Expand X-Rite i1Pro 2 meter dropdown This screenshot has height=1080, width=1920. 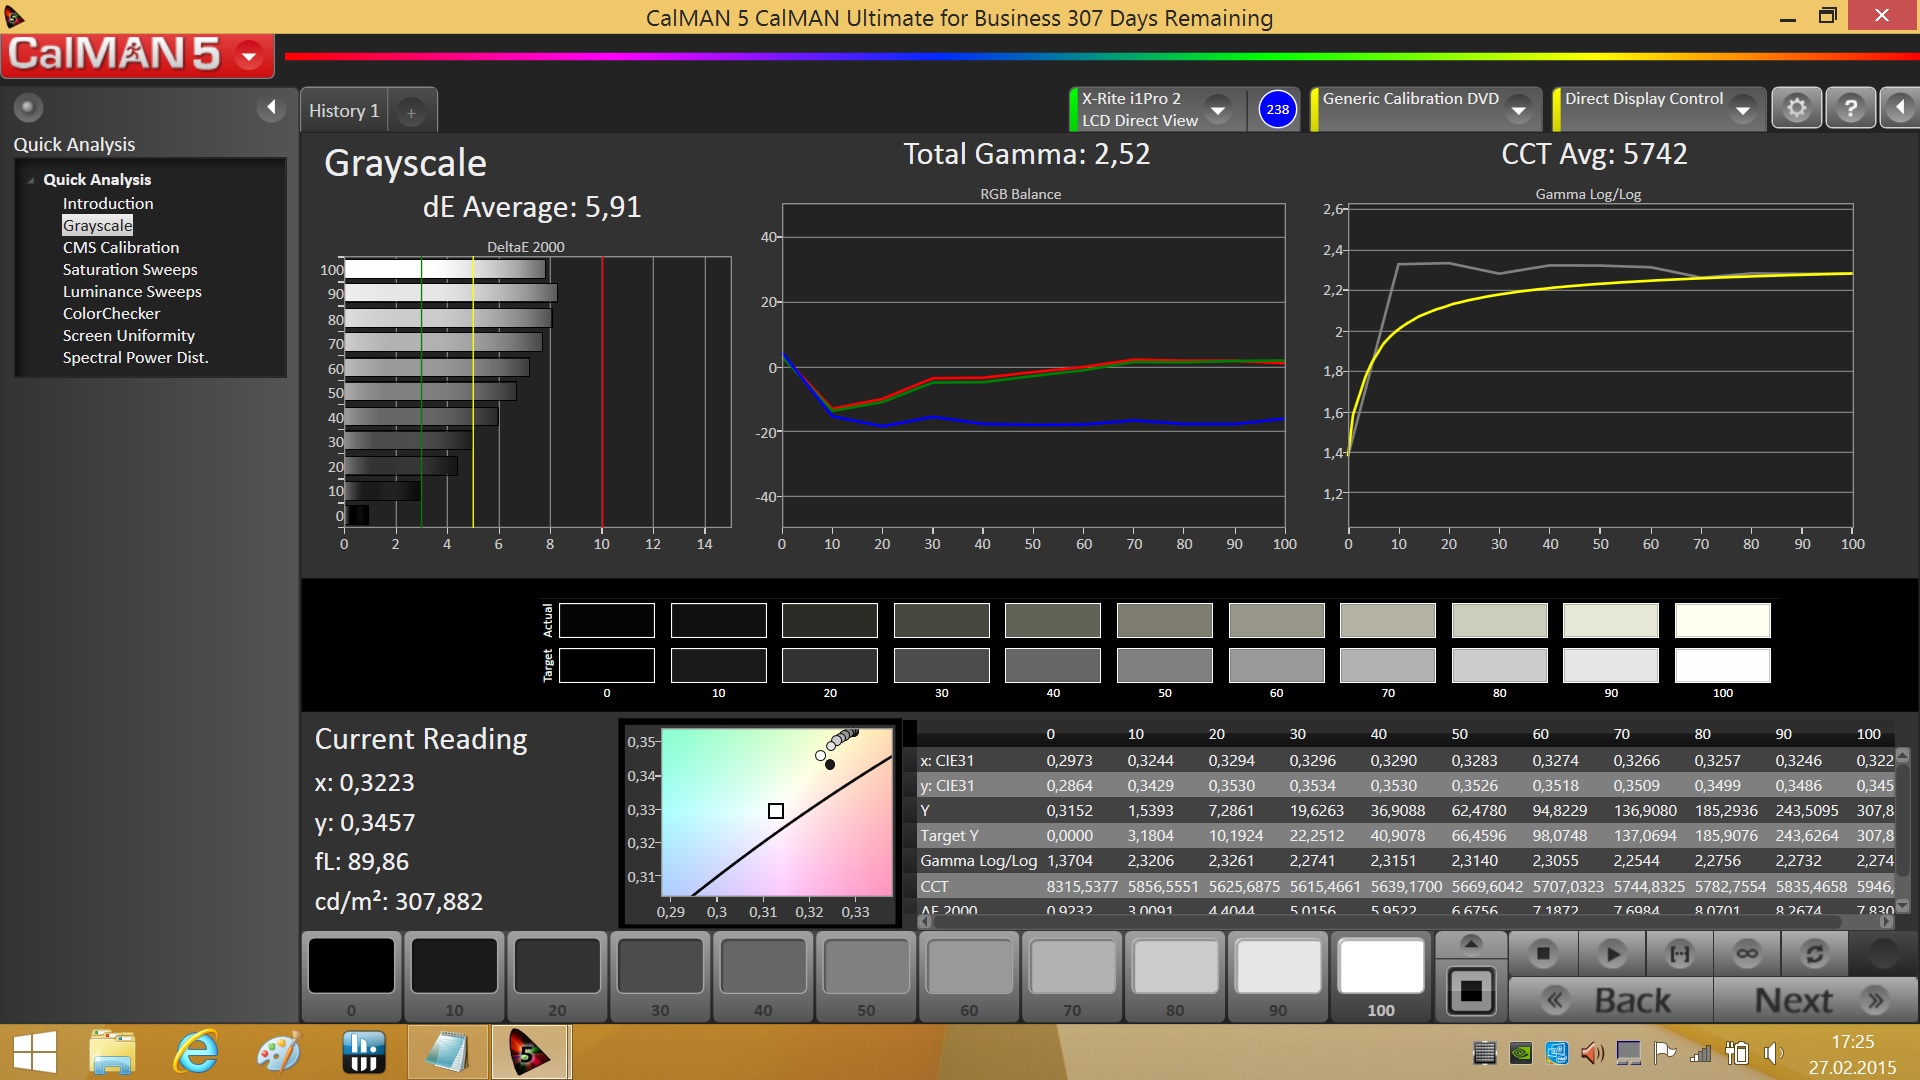tap(1218, 110)
